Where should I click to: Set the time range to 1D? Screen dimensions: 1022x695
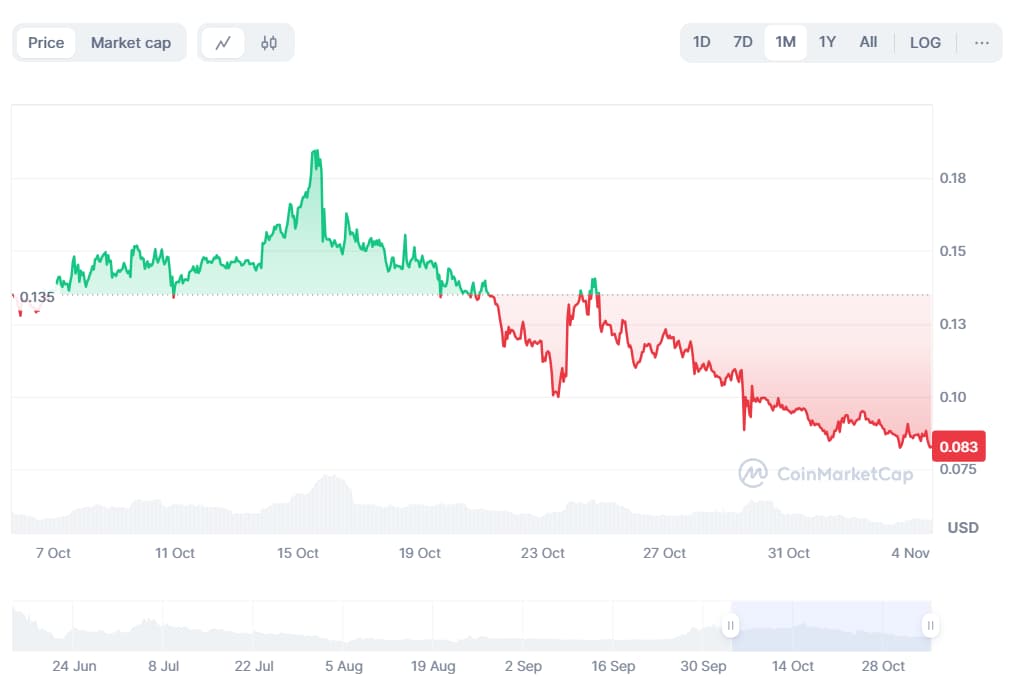(x=702, y=43)
